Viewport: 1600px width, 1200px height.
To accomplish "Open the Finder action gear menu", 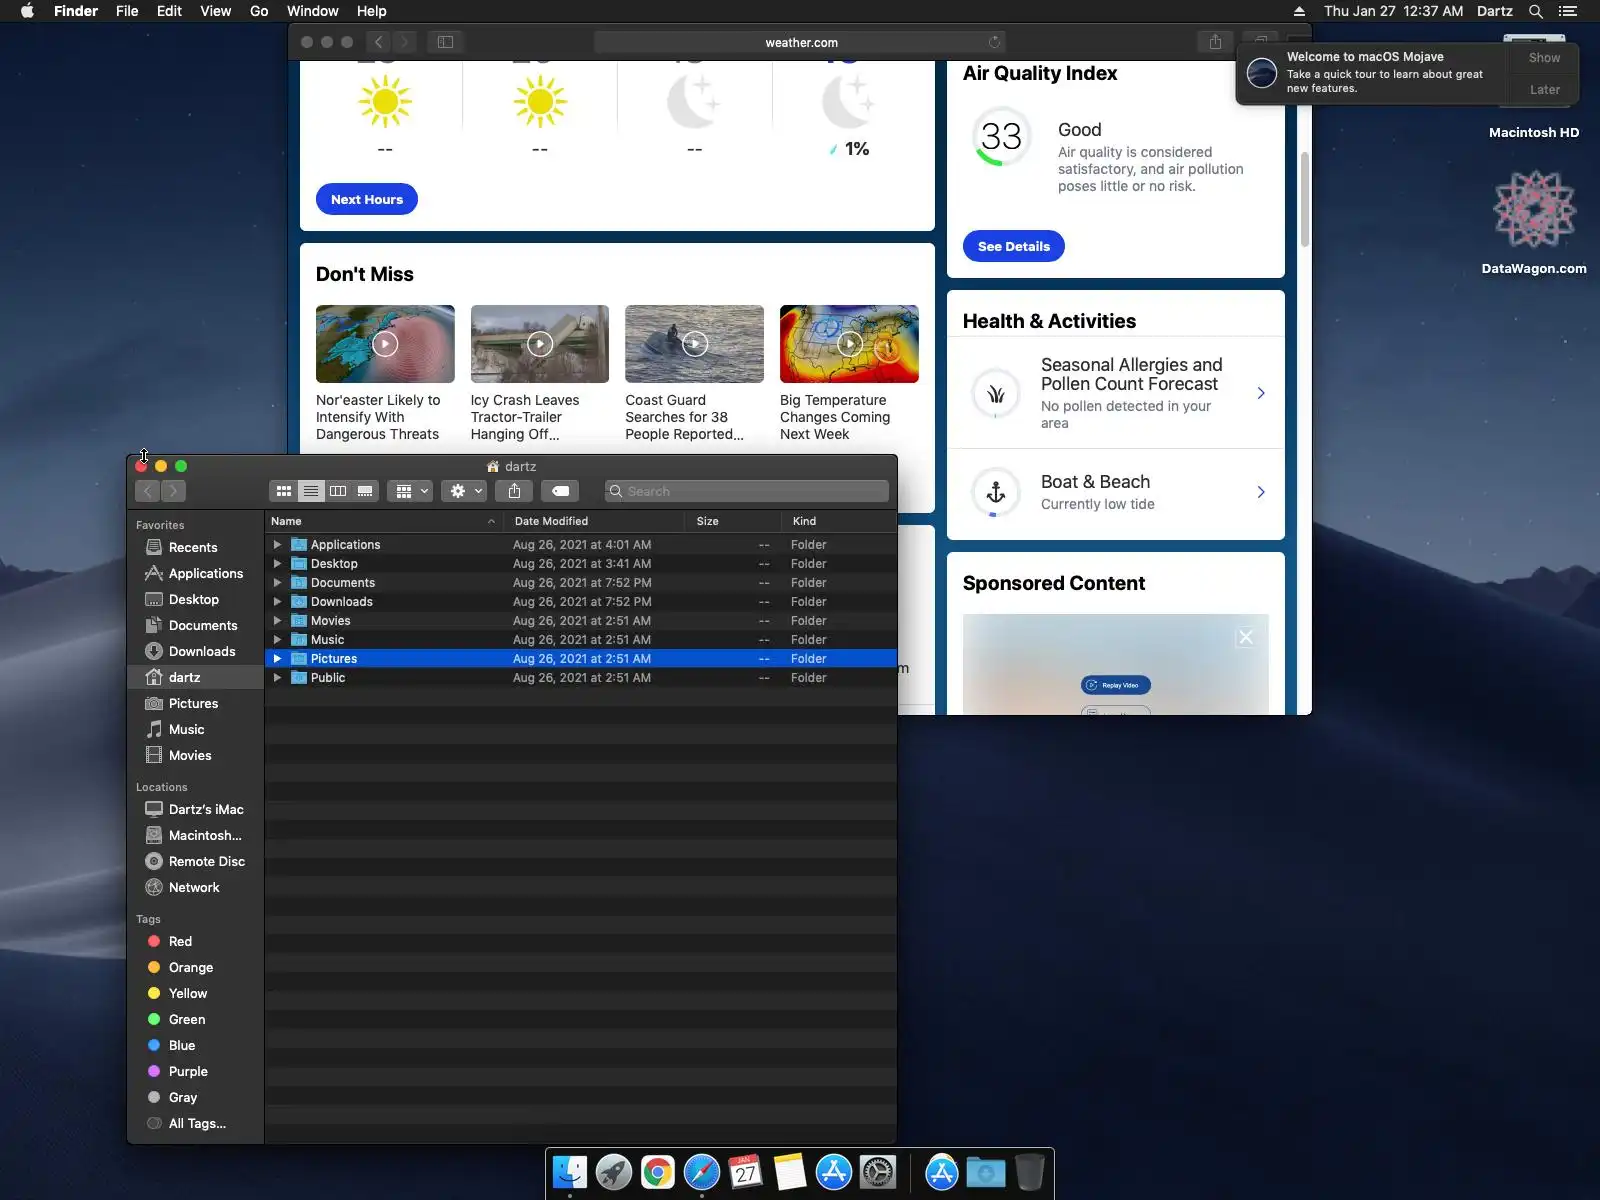I will tap(465, 491).
